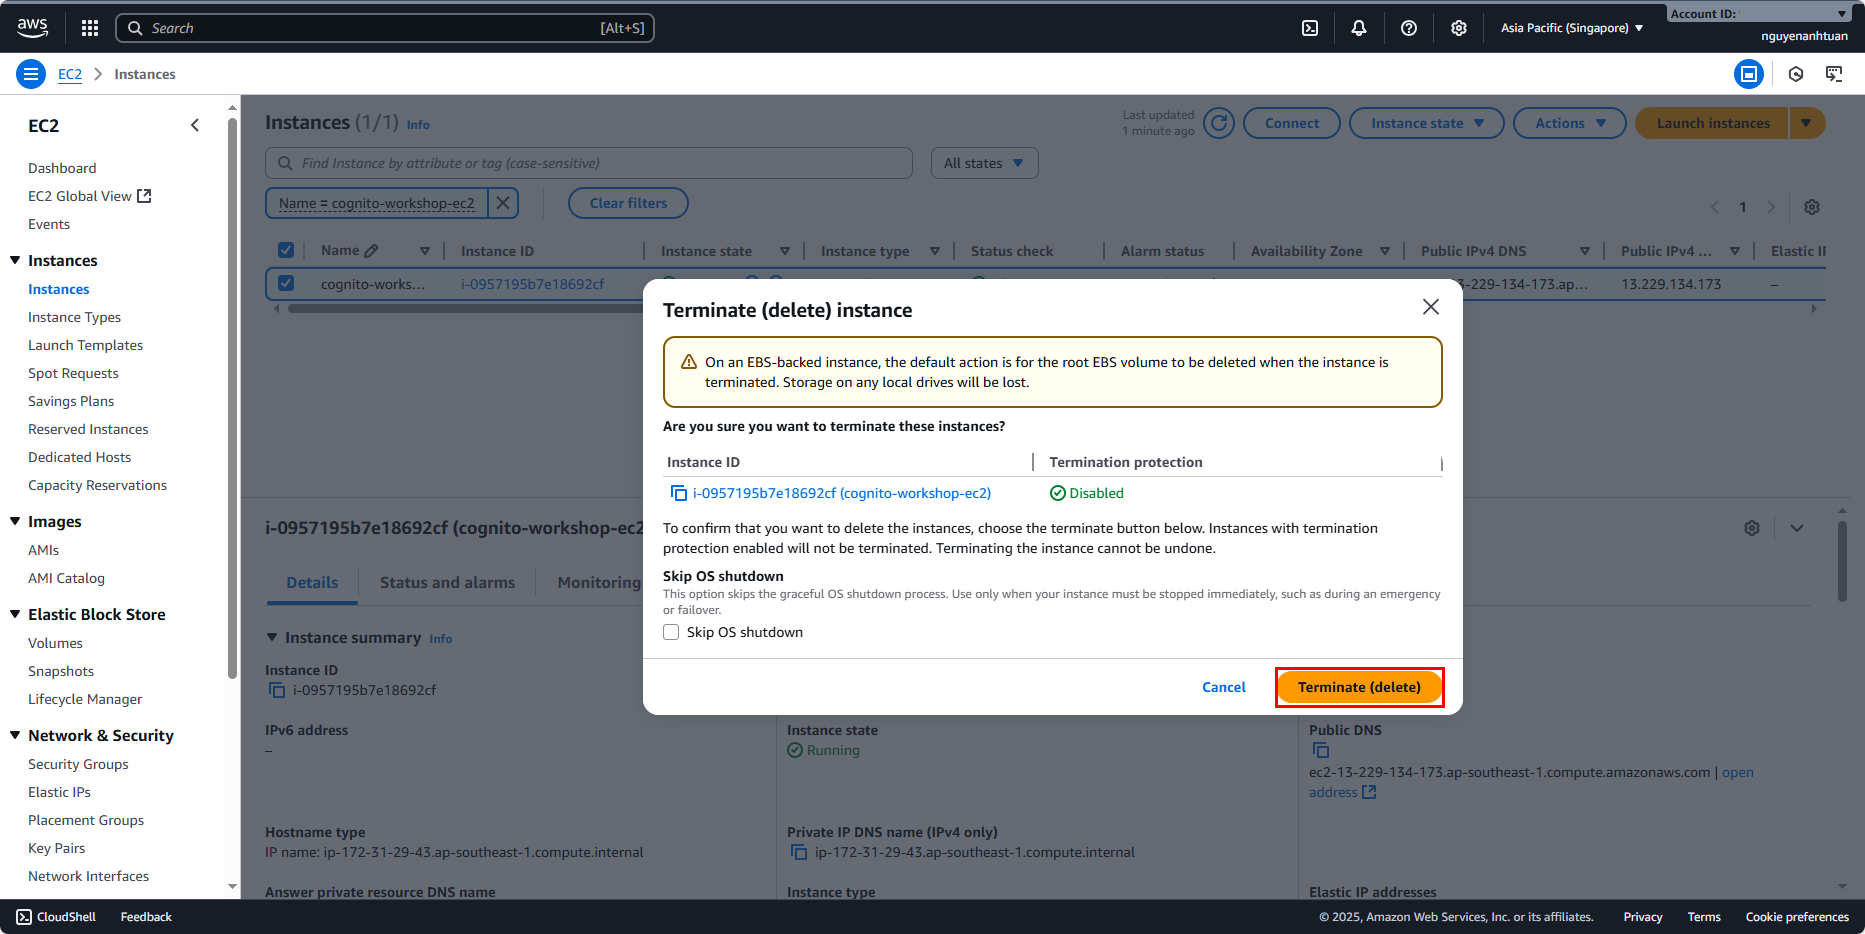Open CloudShell from the top bar icon
Screen dimensions: 1865x934
pos(1310,28)
